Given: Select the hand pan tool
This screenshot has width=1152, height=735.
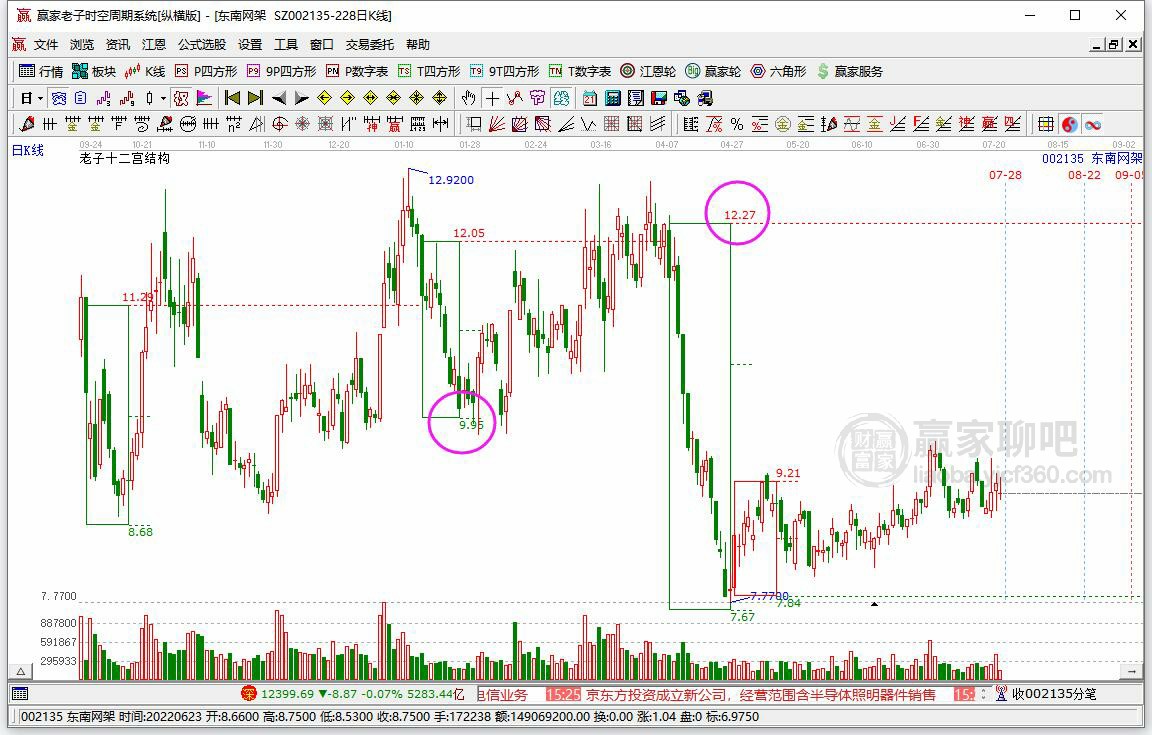Looking at the screenshot, I should (x=468, y=98).
